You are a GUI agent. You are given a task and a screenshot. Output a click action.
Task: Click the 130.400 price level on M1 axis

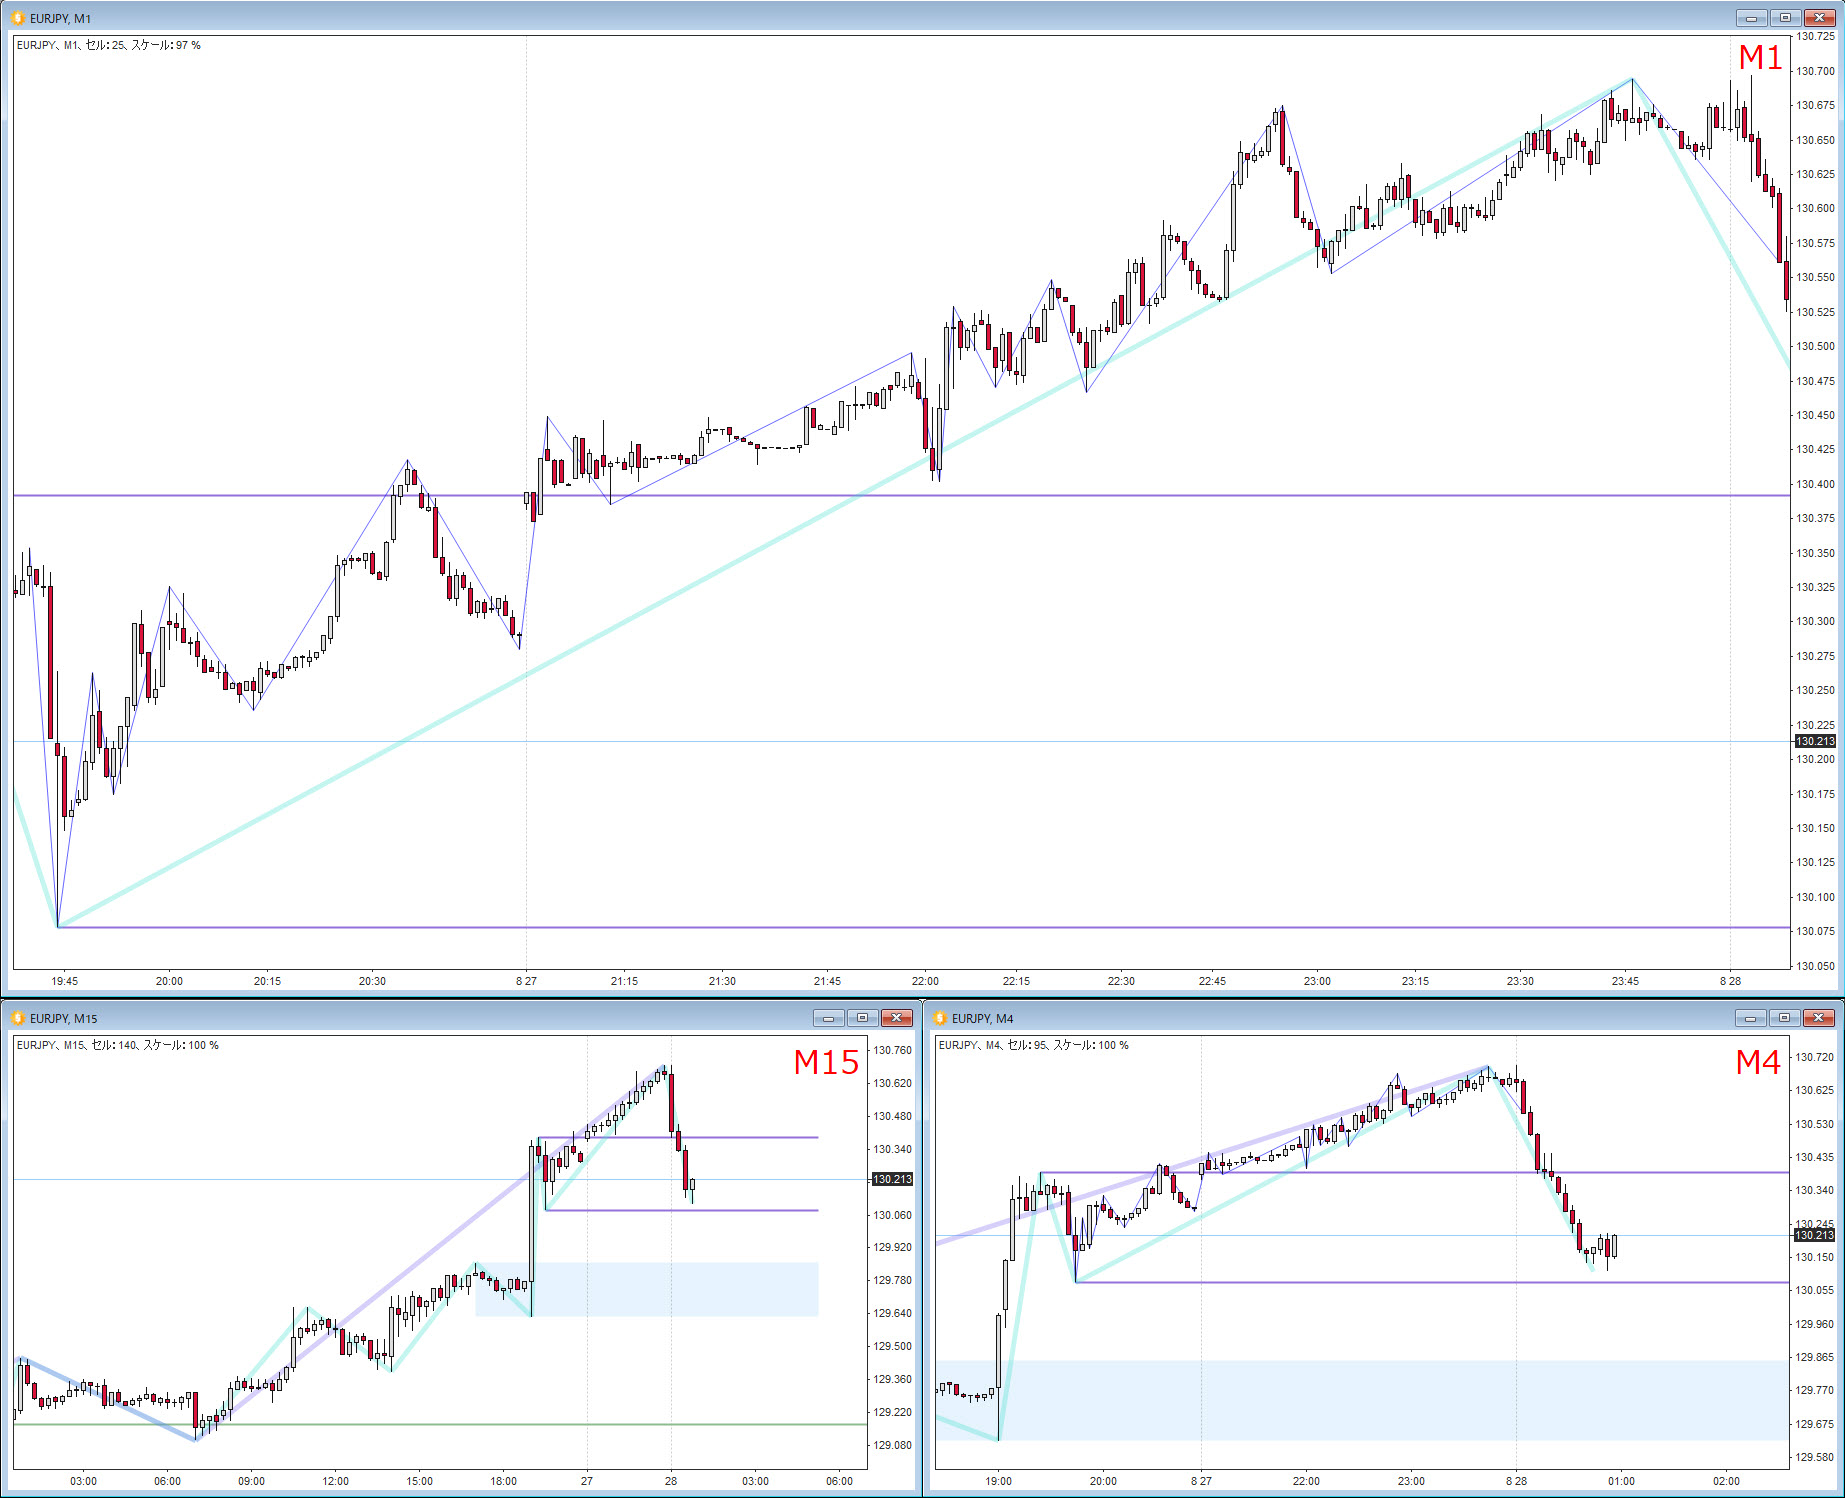pos(1815,484)
